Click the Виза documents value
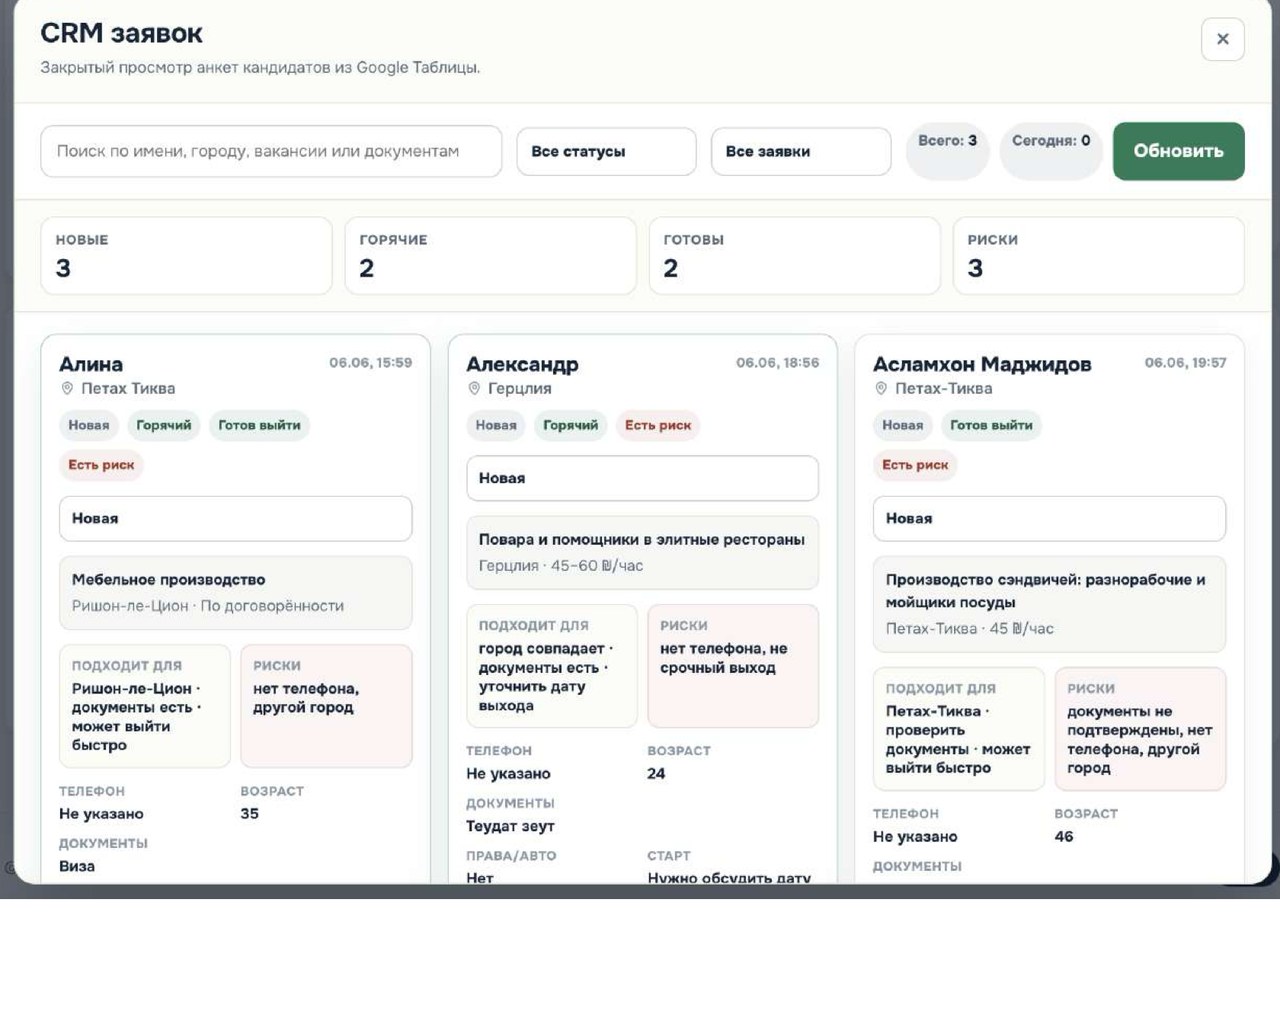The width and height of the screenshot is (1280, 1021). click(x=77, y=866)
